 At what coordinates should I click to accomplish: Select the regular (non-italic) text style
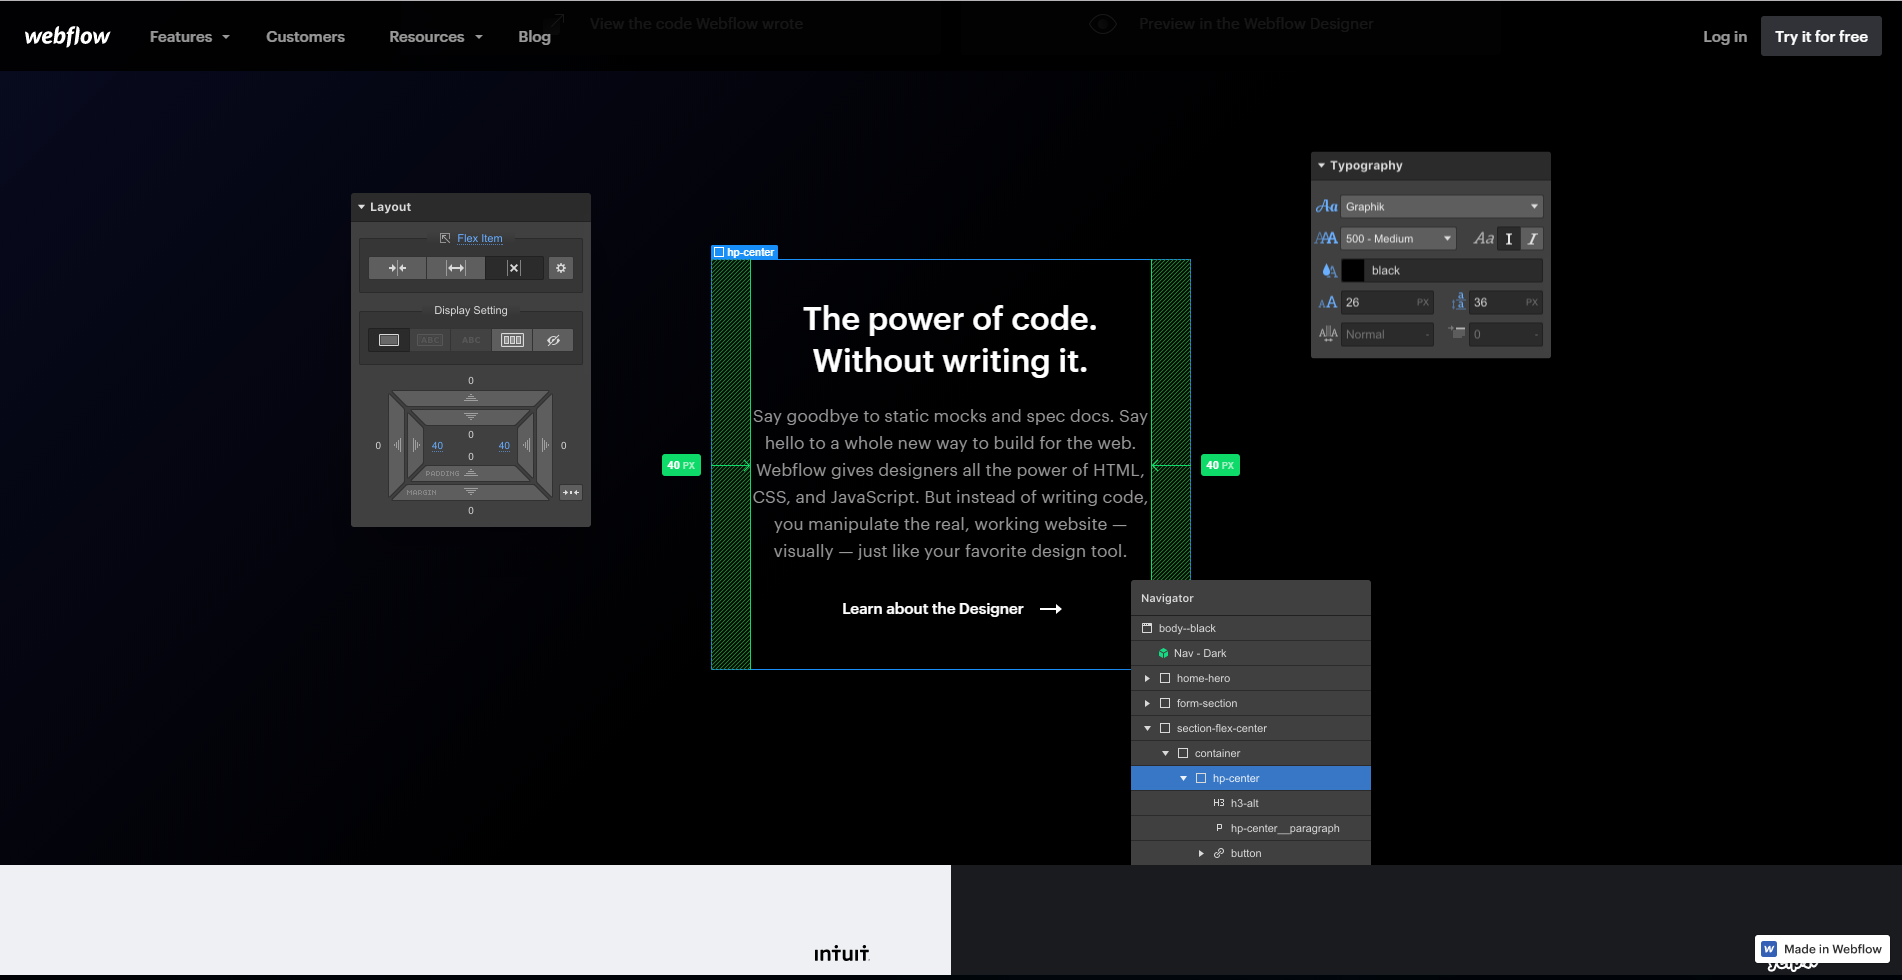pos(1509,239)
